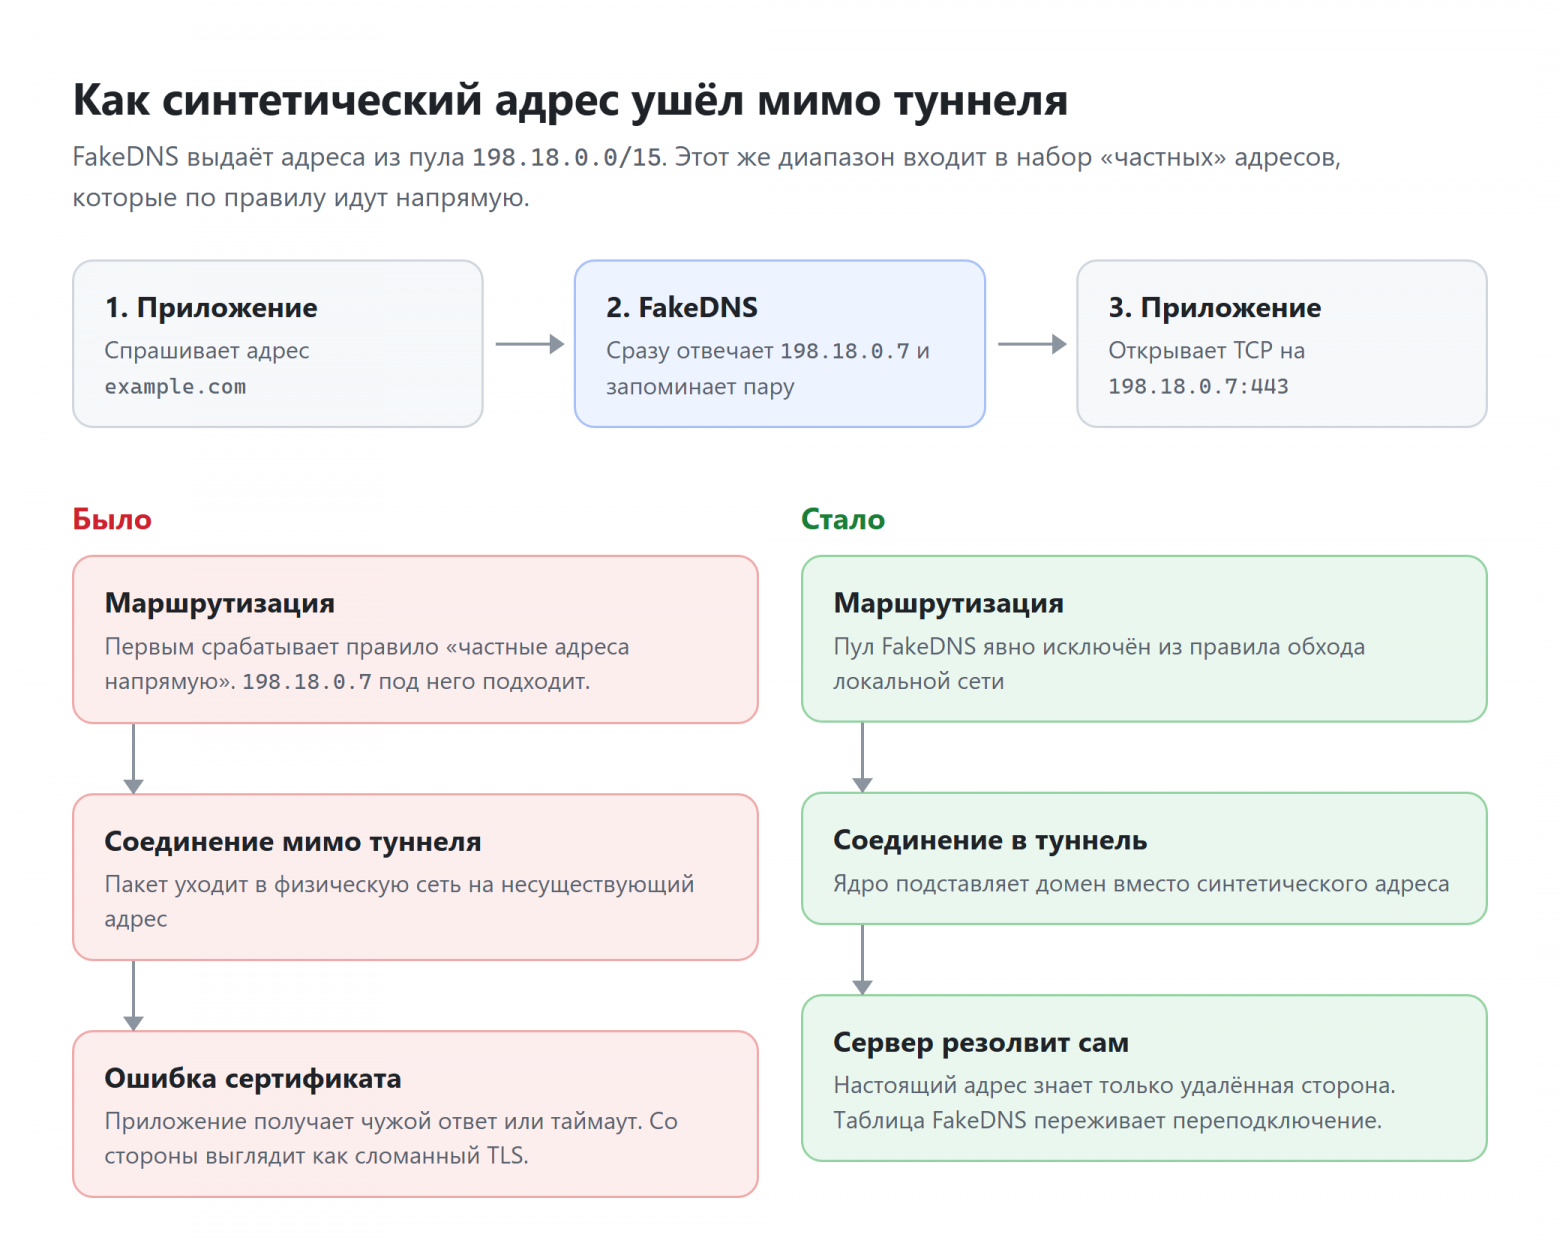Viewport: 1560px width, 1258px height.
Task: Click the red label "Было"
Action: [112, 520]
